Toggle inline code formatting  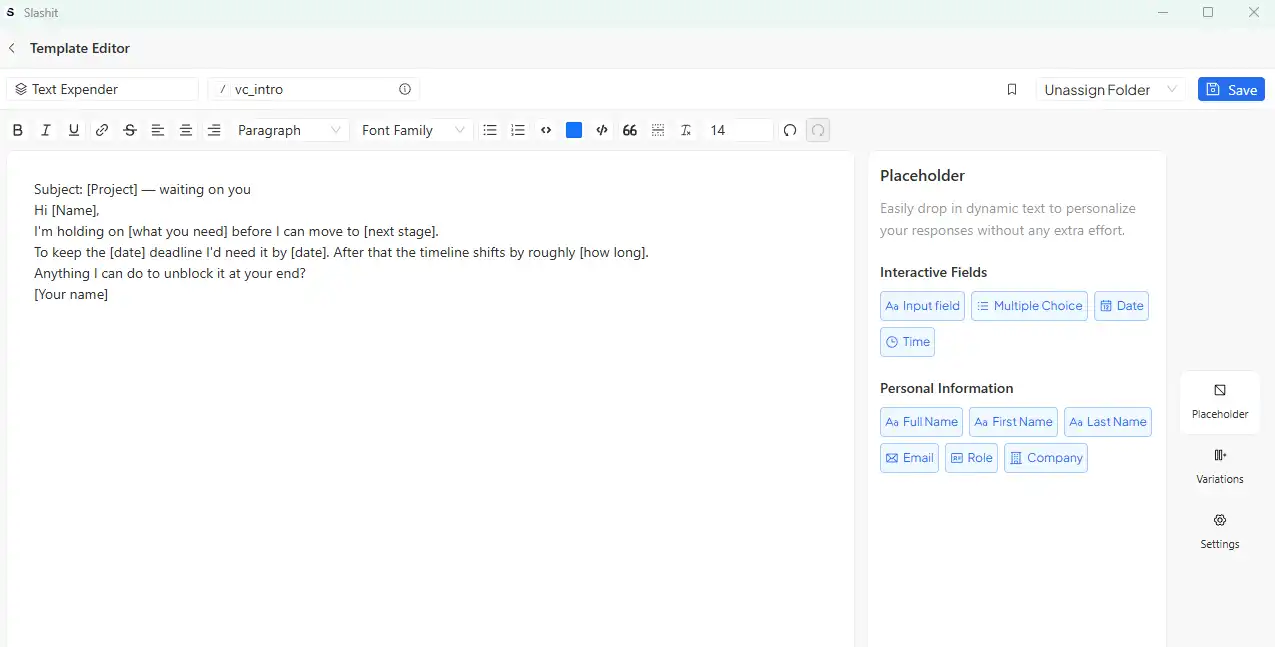tap(546, 130)
